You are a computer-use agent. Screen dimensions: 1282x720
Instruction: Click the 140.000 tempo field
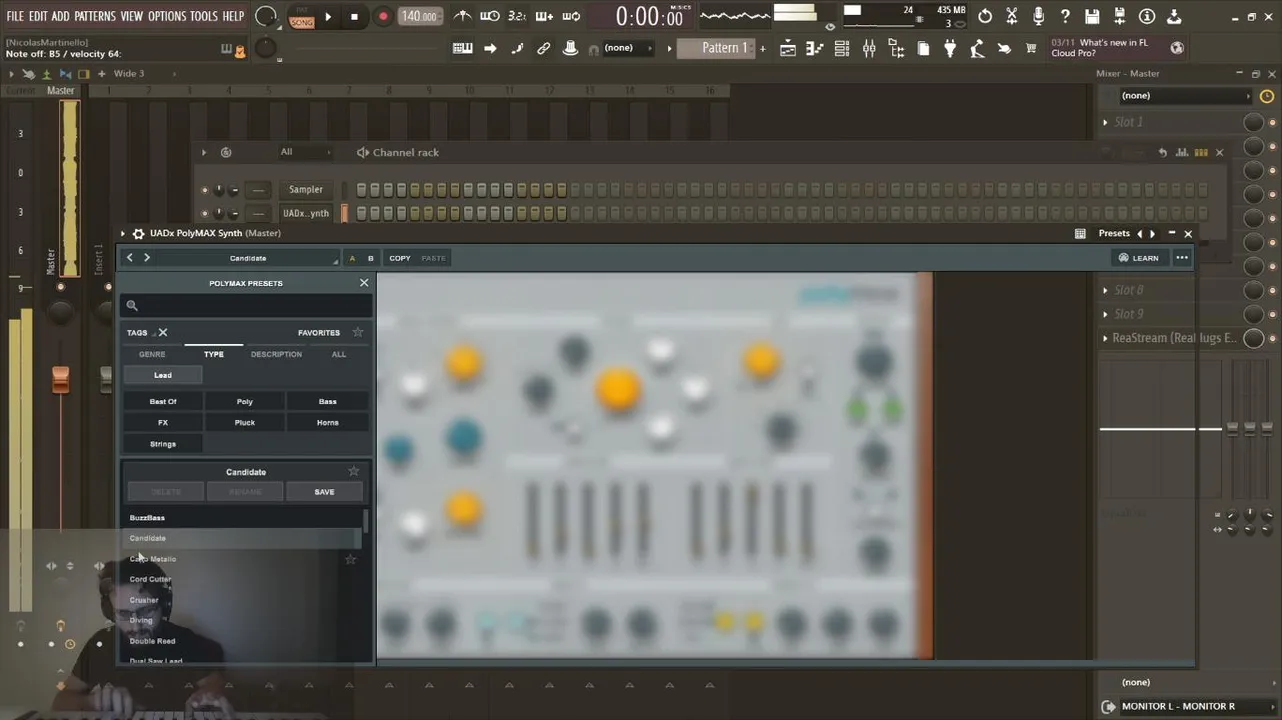(419, 16)
